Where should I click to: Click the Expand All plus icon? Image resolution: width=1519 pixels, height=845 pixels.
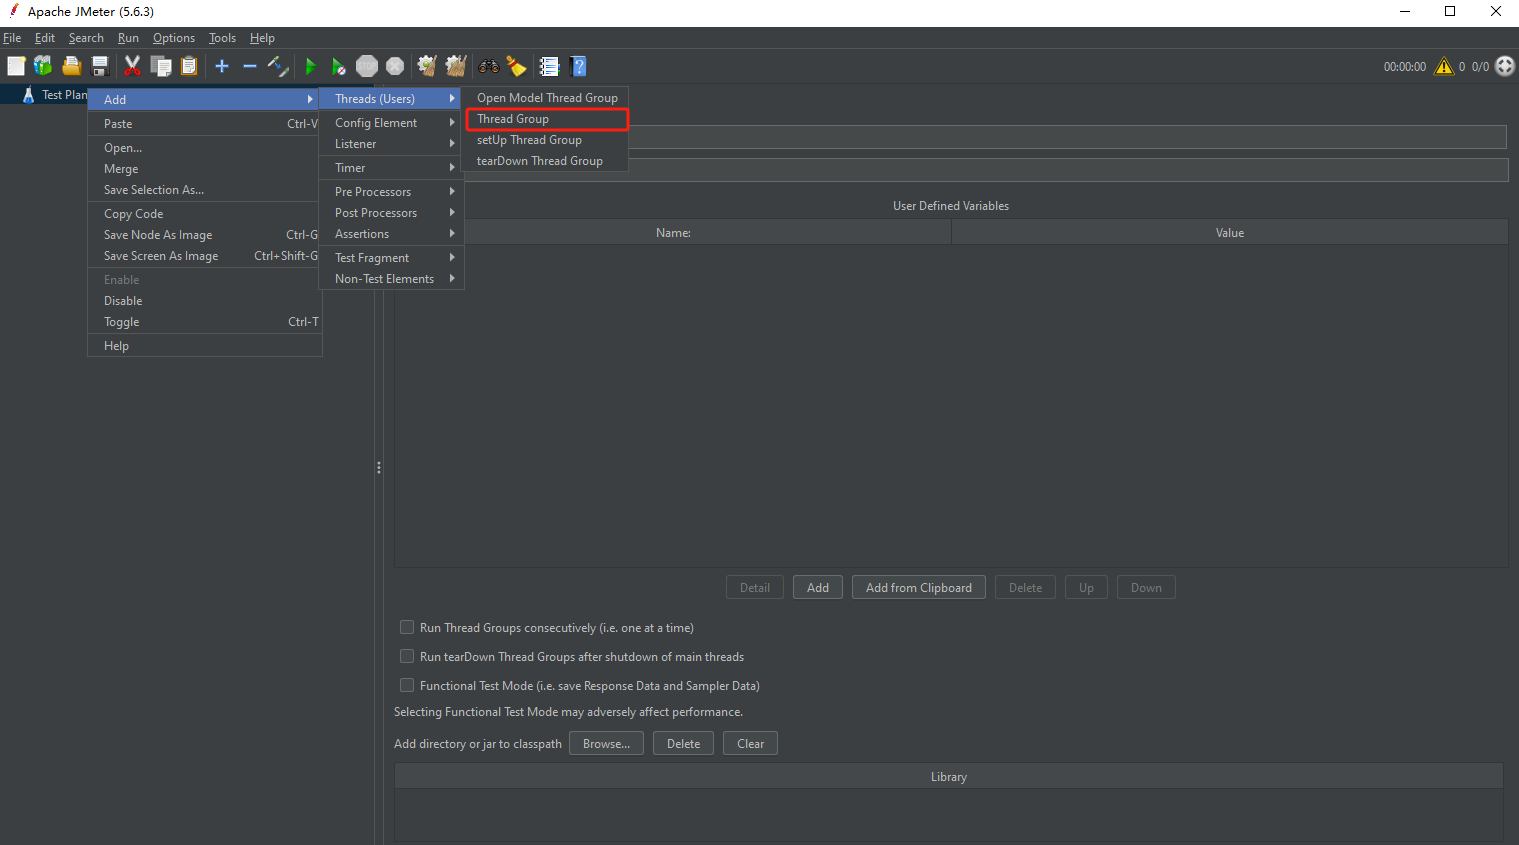click(x=222, y=66)
